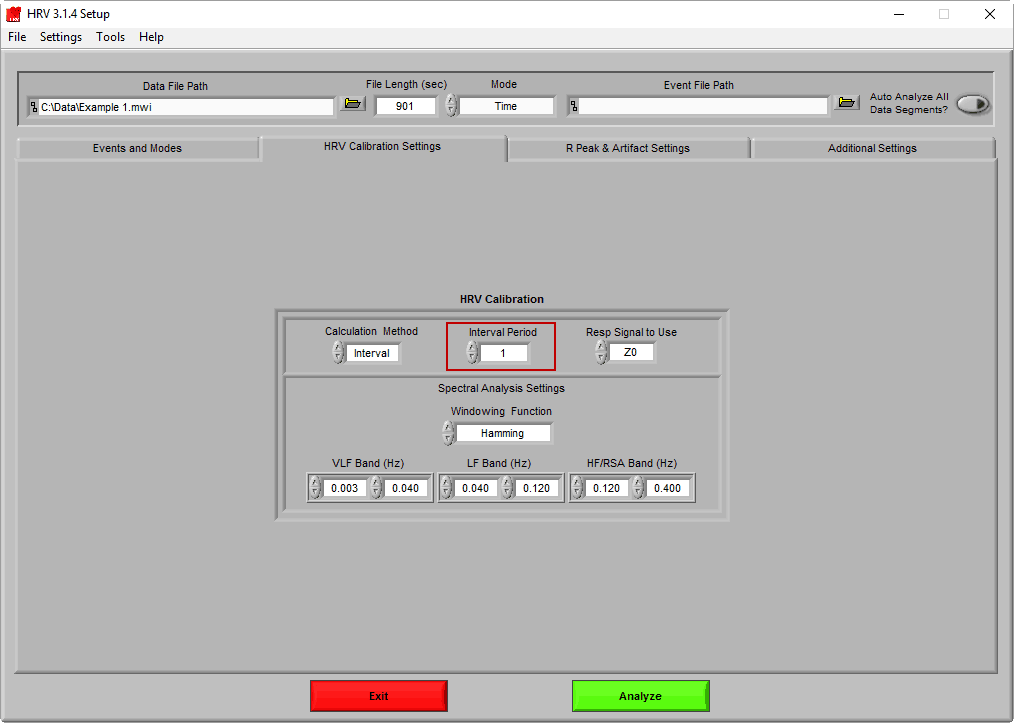Change Windowing Function using stepper arrows
1014x723 pixels.
pyautogui.click(x=448, y=433)
